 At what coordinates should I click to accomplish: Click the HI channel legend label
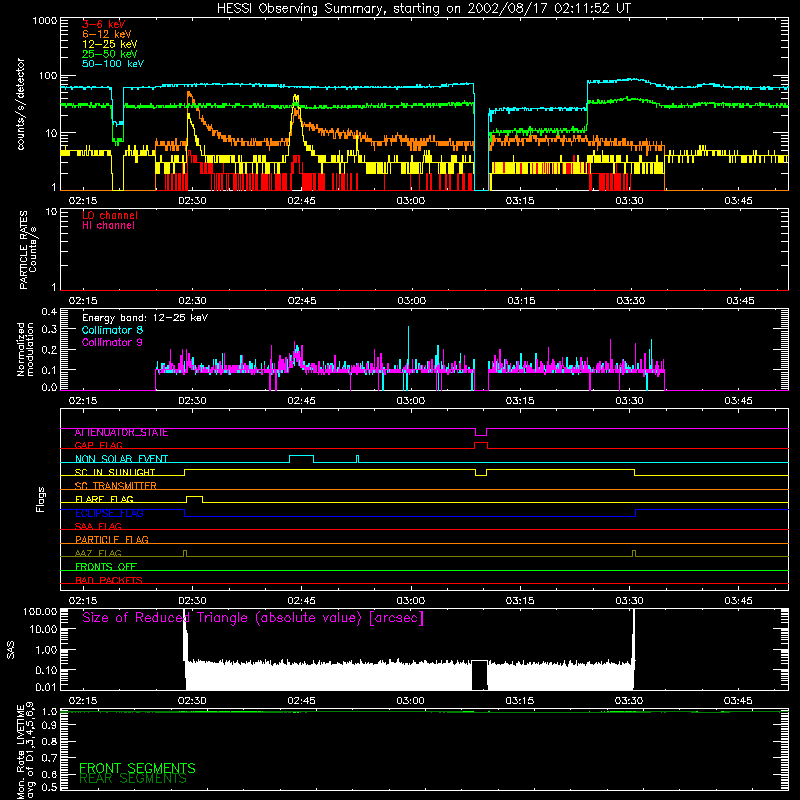[x=108, y=226]
